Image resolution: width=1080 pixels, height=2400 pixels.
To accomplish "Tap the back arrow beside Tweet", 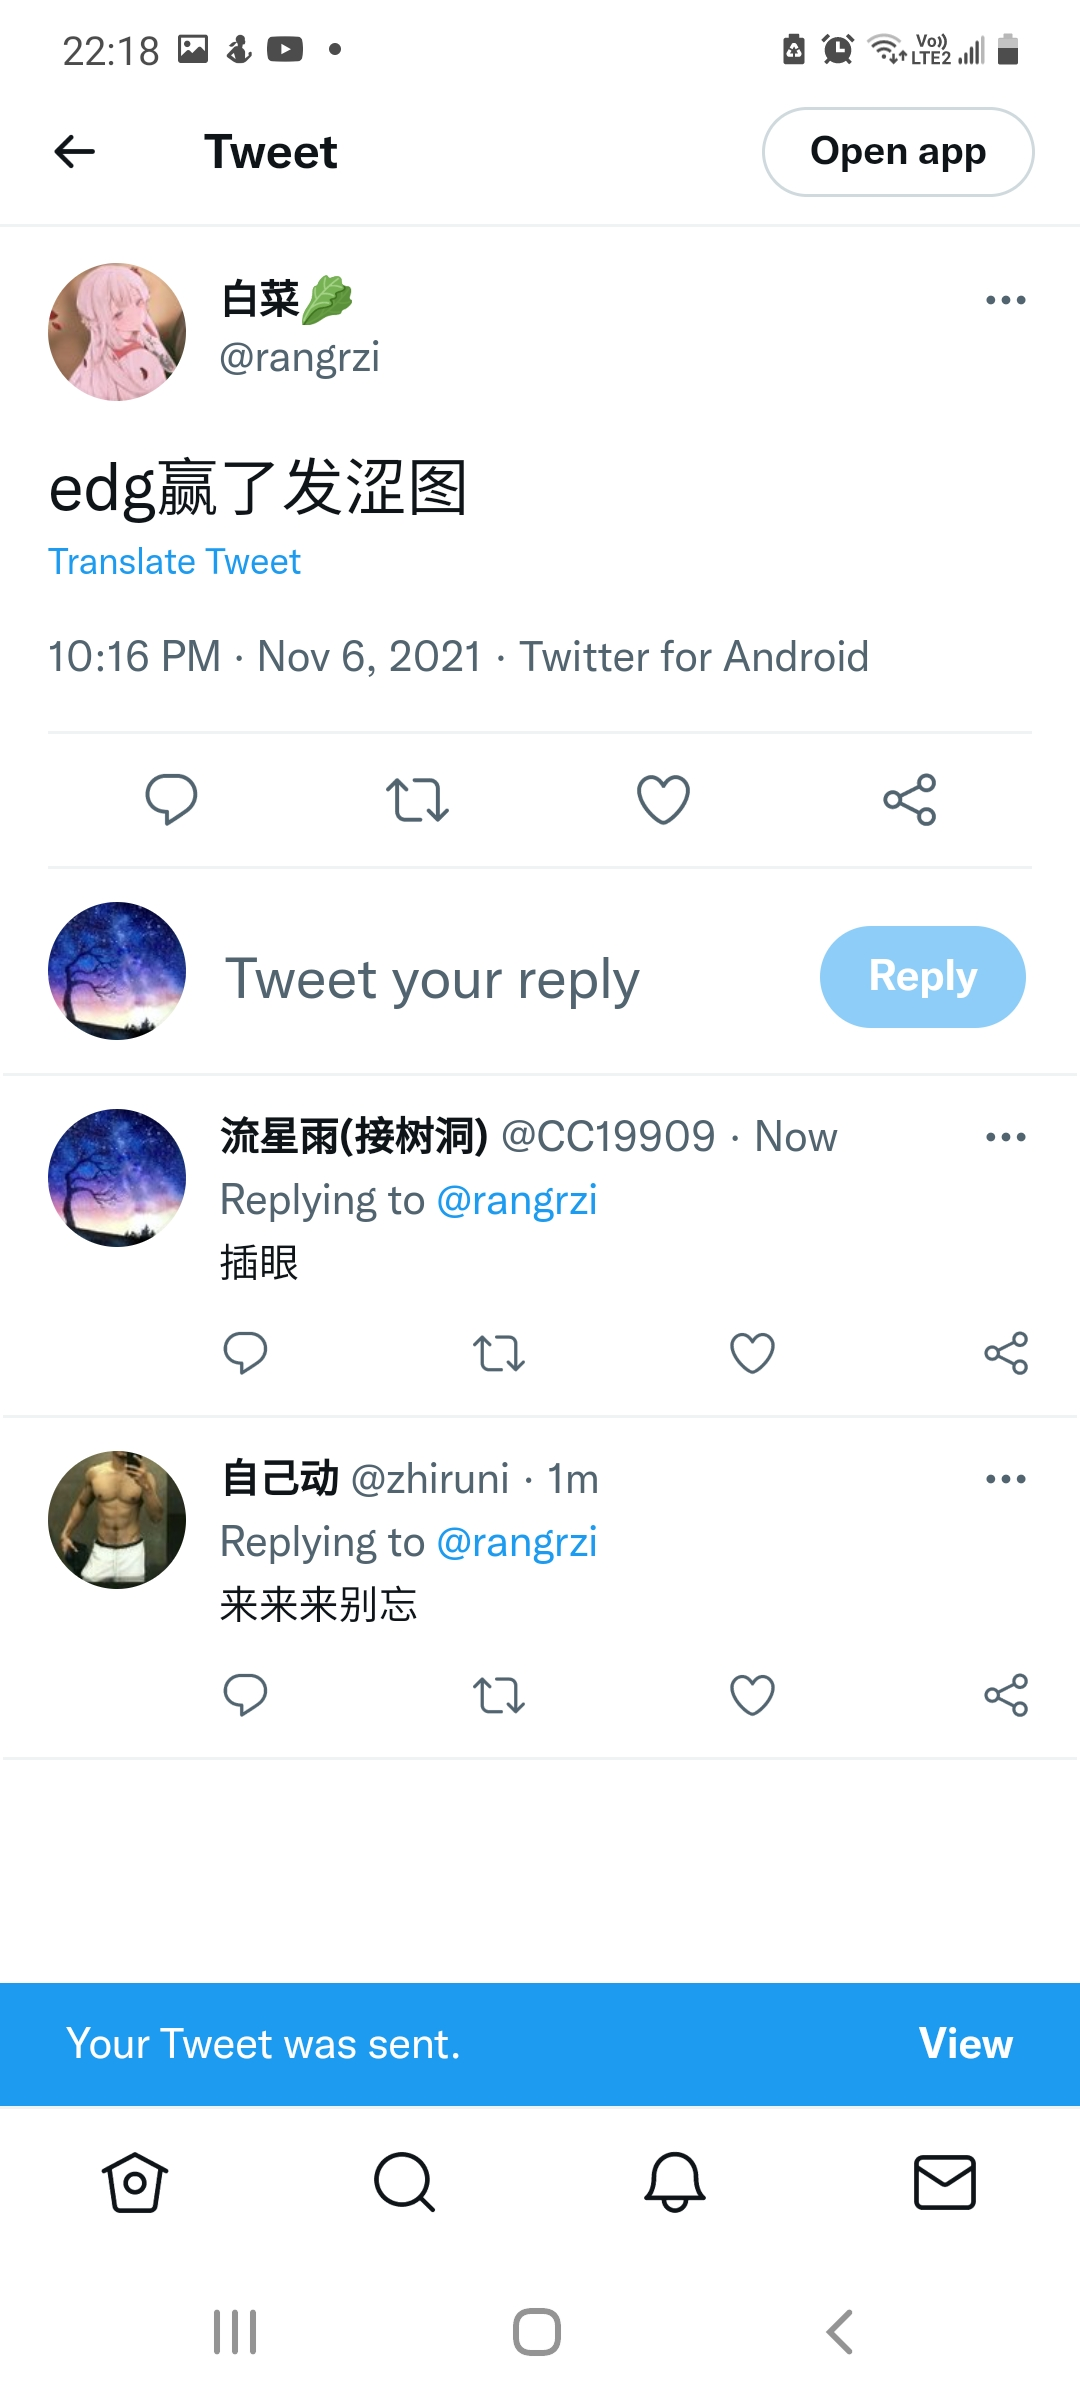I will pos(74,152).
